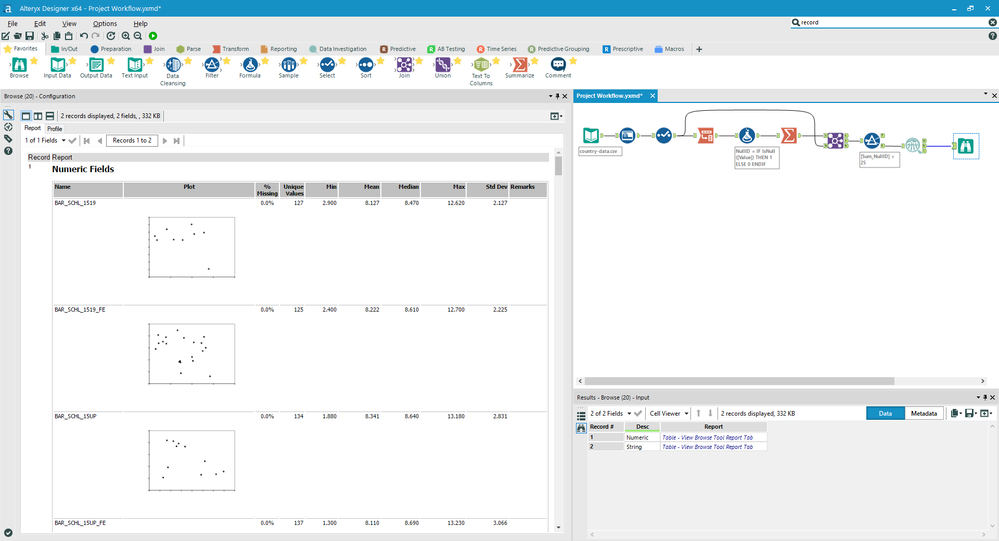
Task: Open the File menu
Action: point(12,24)
